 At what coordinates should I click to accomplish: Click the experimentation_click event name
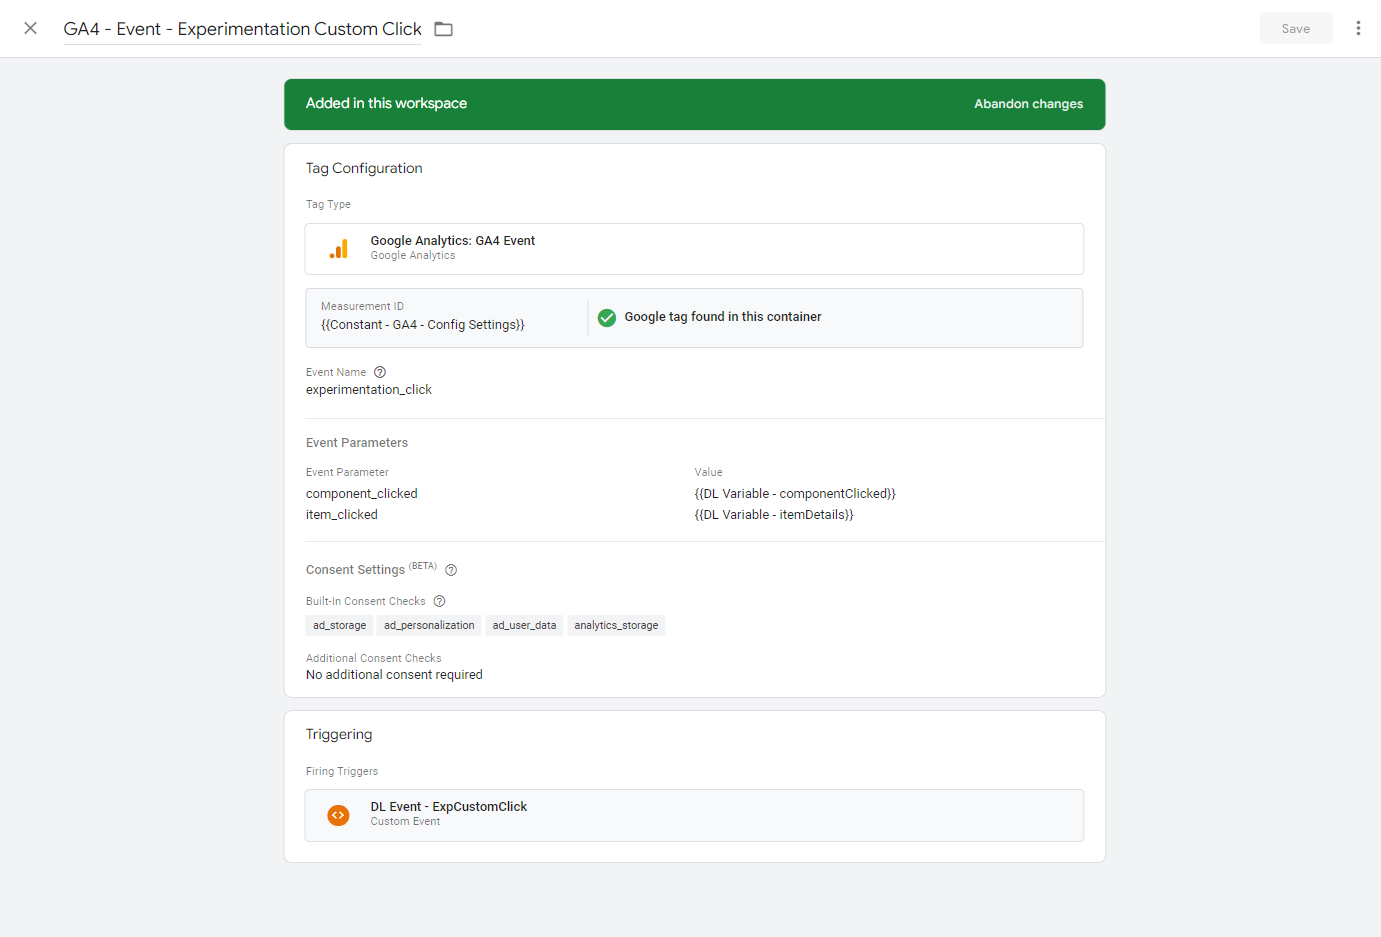click(369, 390)
